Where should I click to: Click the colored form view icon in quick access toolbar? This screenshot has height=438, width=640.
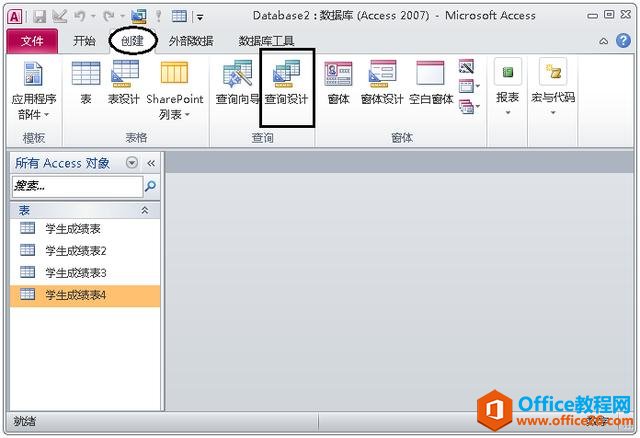139,16
